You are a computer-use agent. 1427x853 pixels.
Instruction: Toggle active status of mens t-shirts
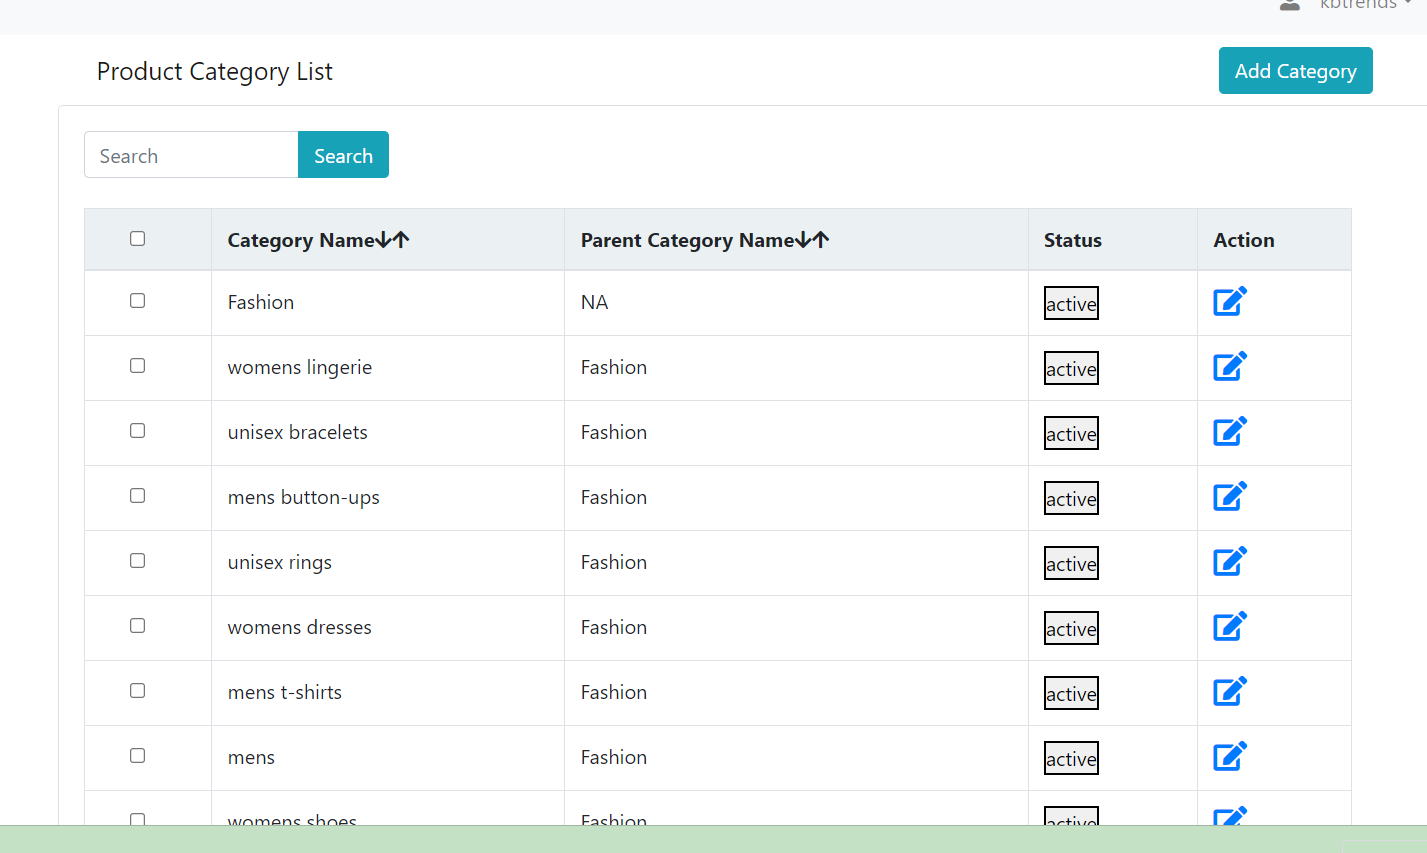1071,693
